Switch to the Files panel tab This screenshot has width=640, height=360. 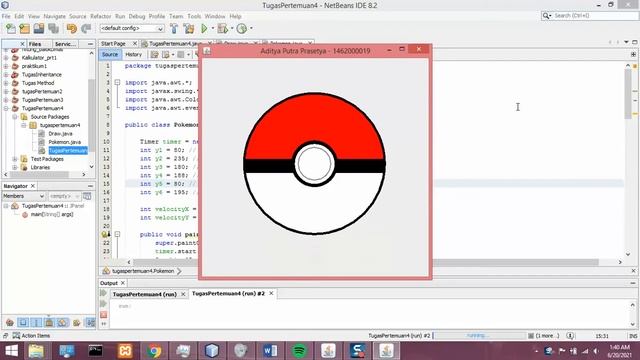(35, 44)
